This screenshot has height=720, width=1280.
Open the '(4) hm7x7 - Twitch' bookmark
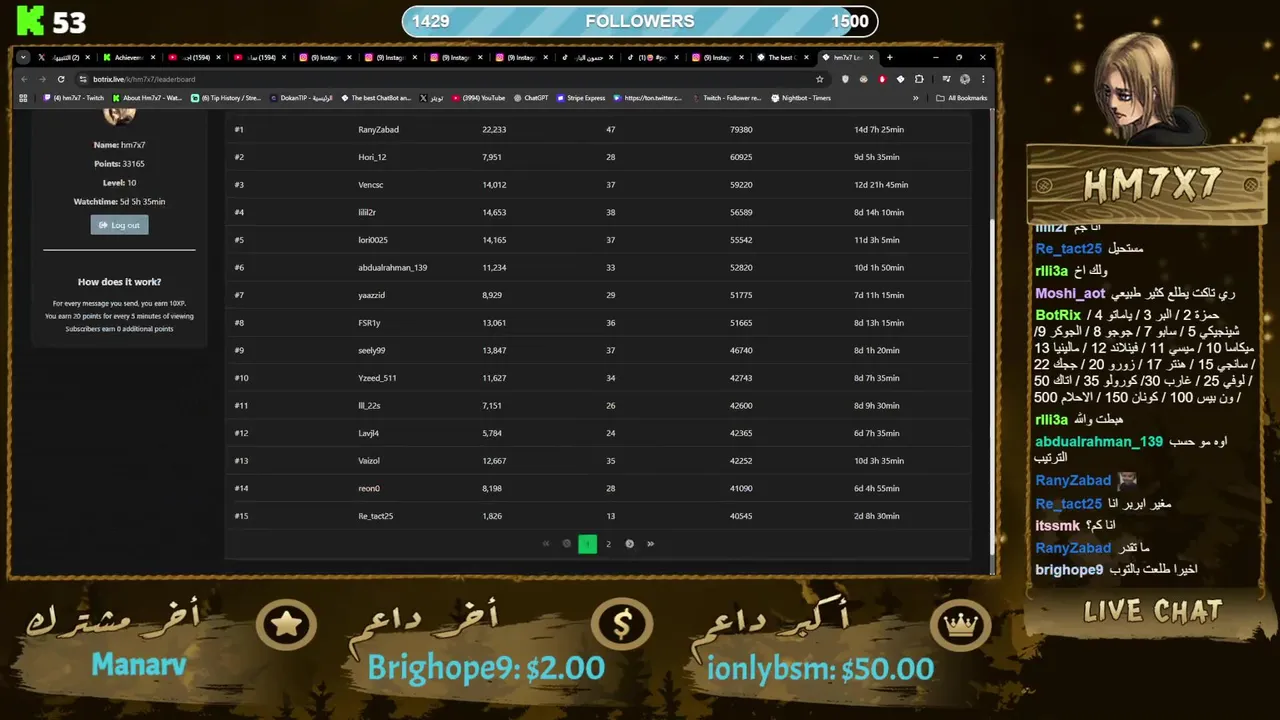coord(74,98)
